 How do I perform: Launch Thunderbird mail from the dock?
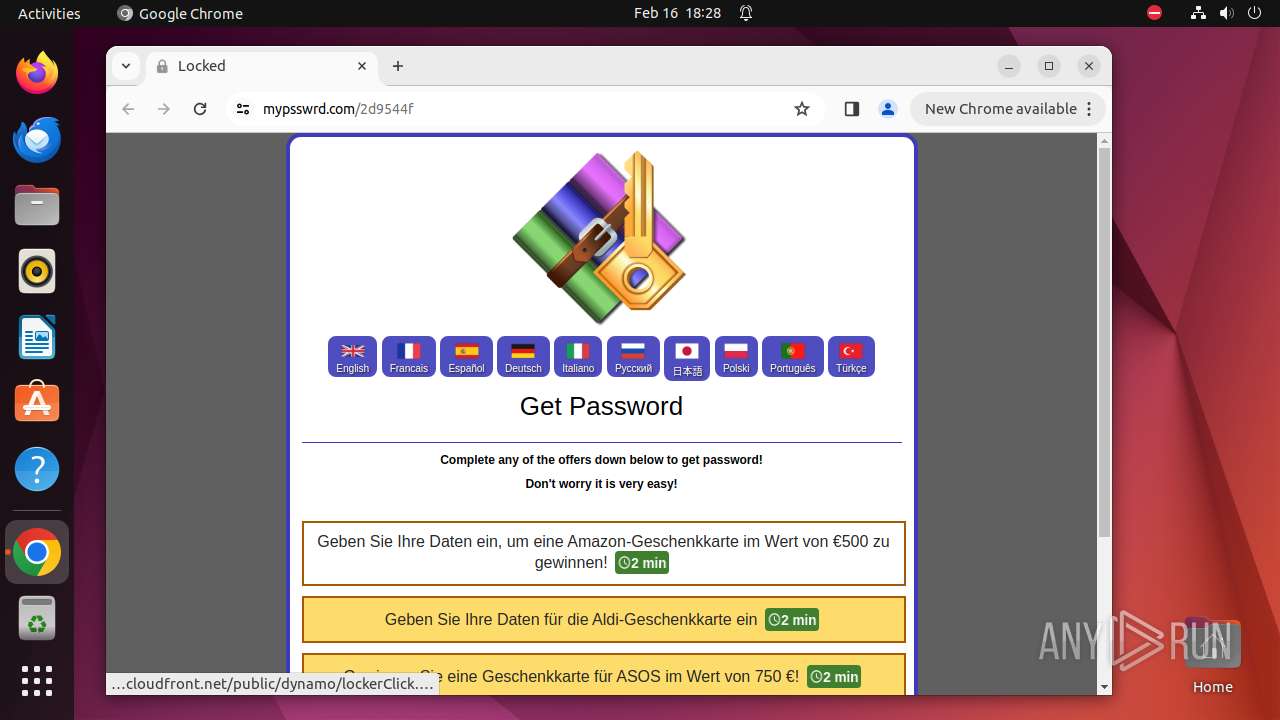(37, 139)
